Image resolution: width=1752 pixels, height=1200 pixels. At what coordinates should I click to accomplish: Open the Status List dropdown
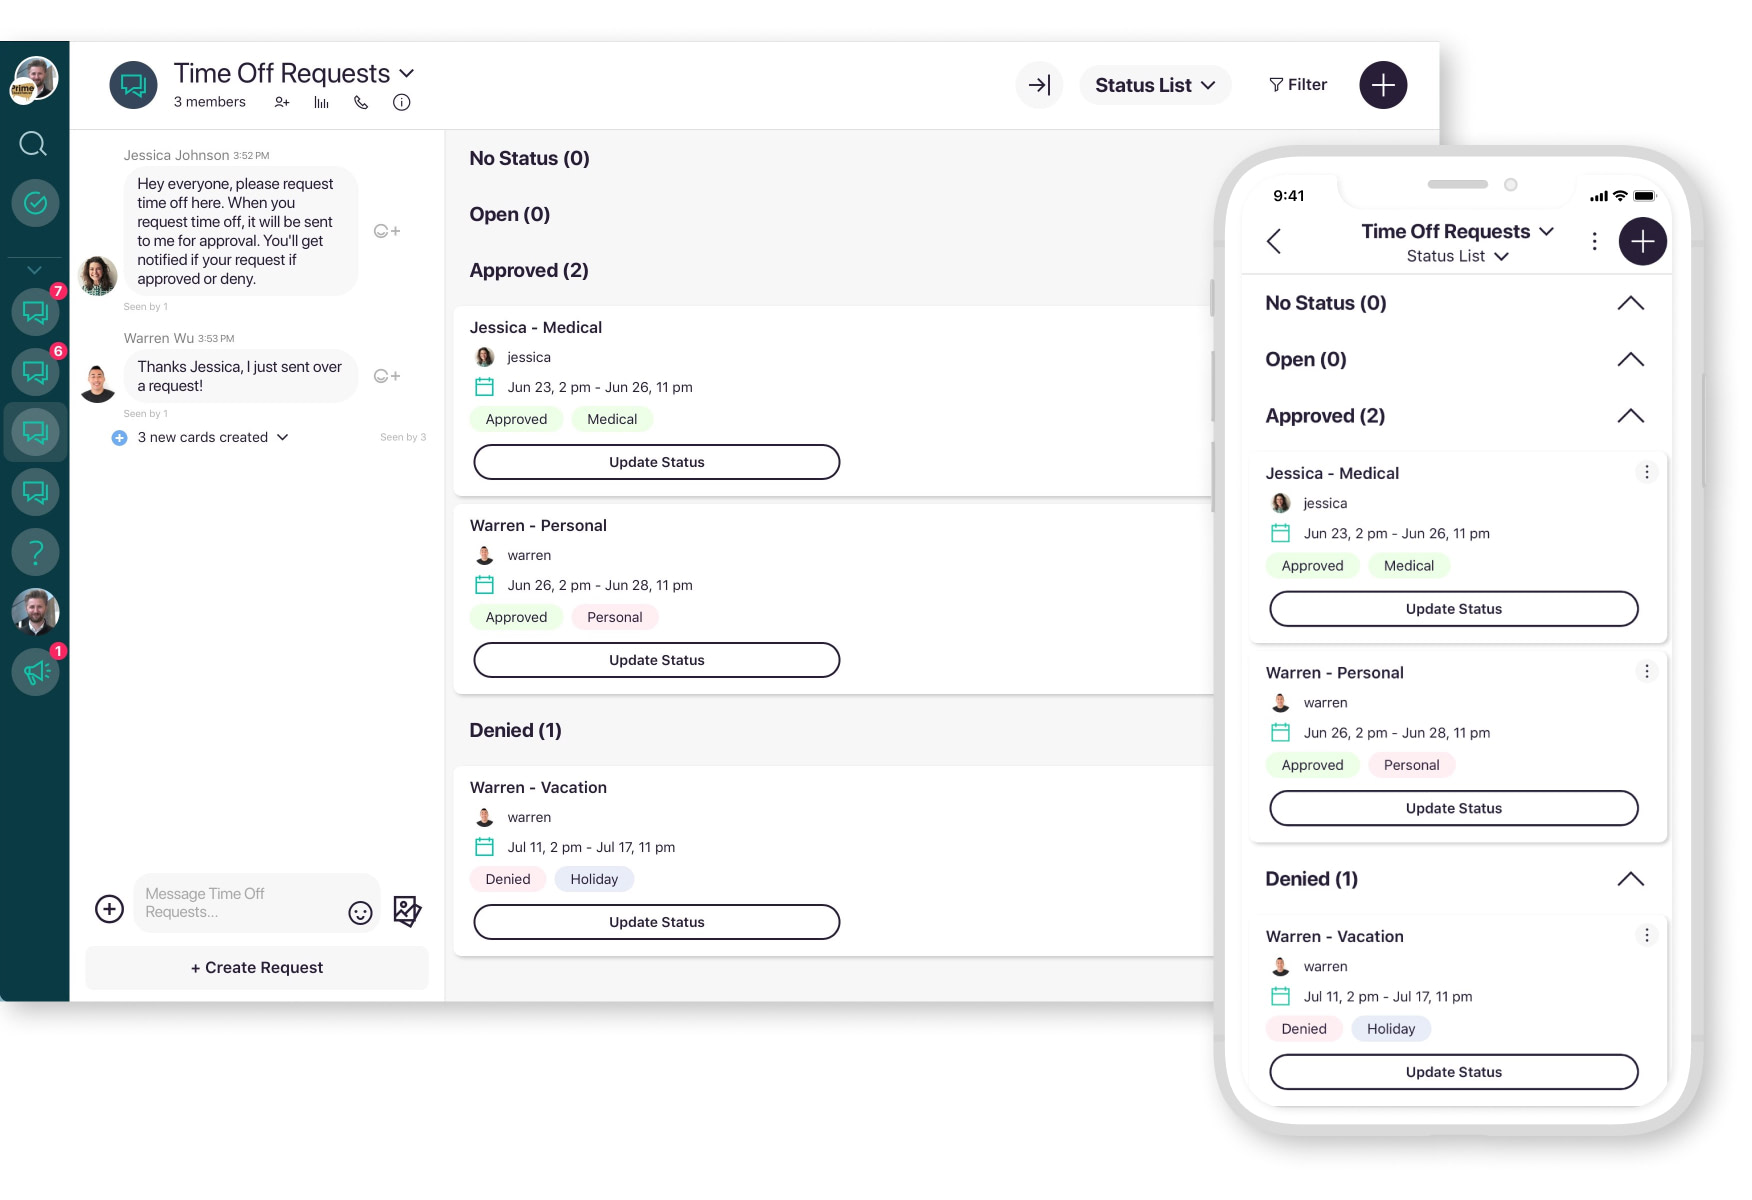(x=1155, y=85)
